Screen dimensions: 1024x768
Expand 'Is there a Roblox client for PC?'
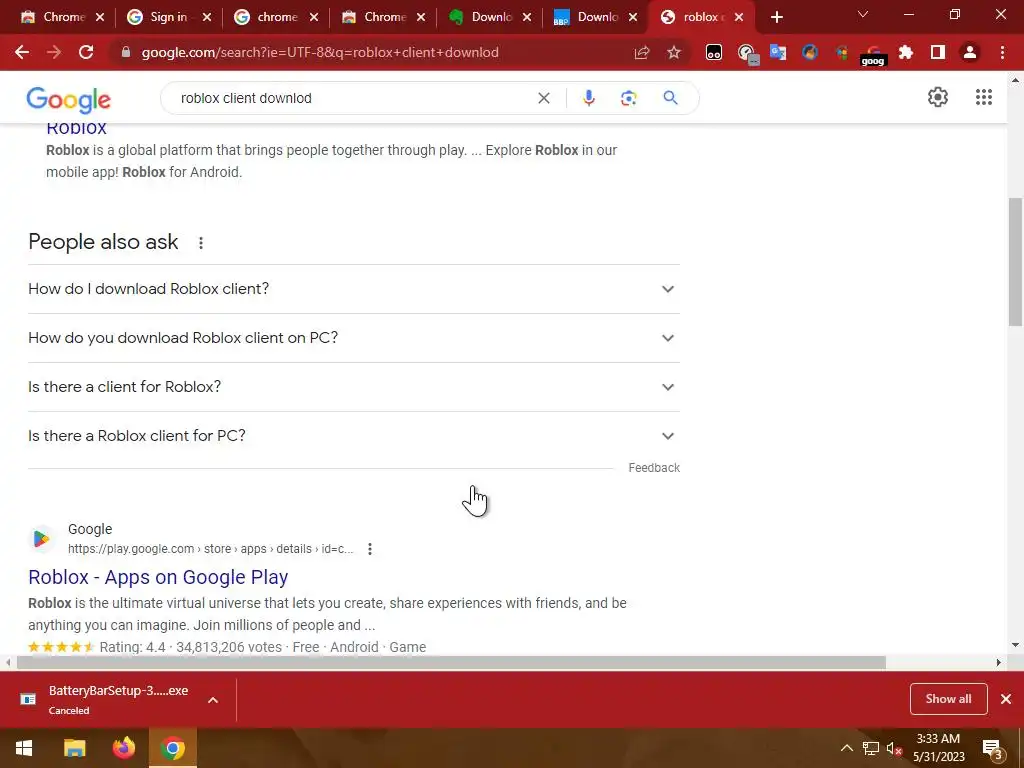pyautogui.click(x=354, y=436)
